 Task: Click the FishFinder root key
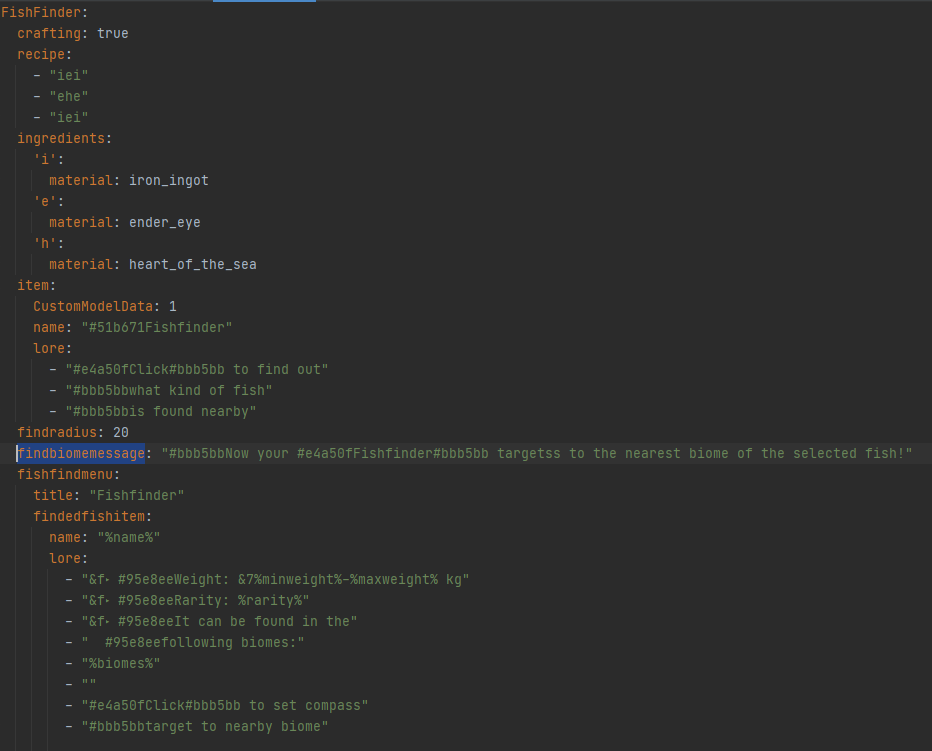(42, 13)
